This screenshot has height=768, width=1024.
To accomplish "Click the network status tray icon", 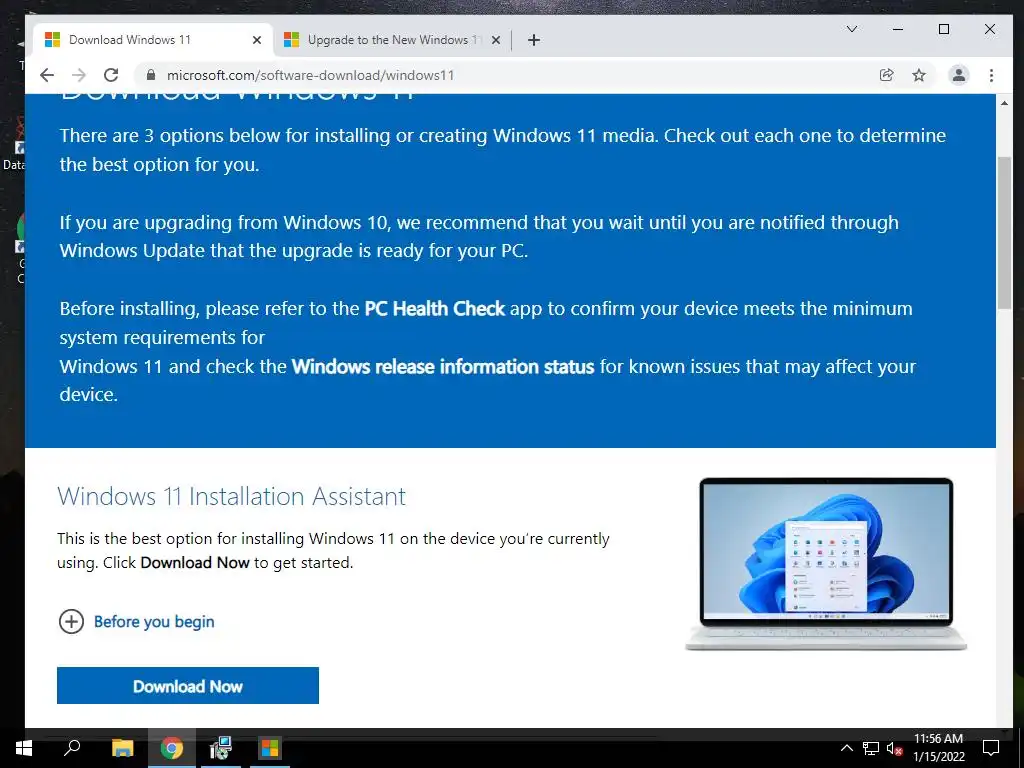I will coord(871,748).
